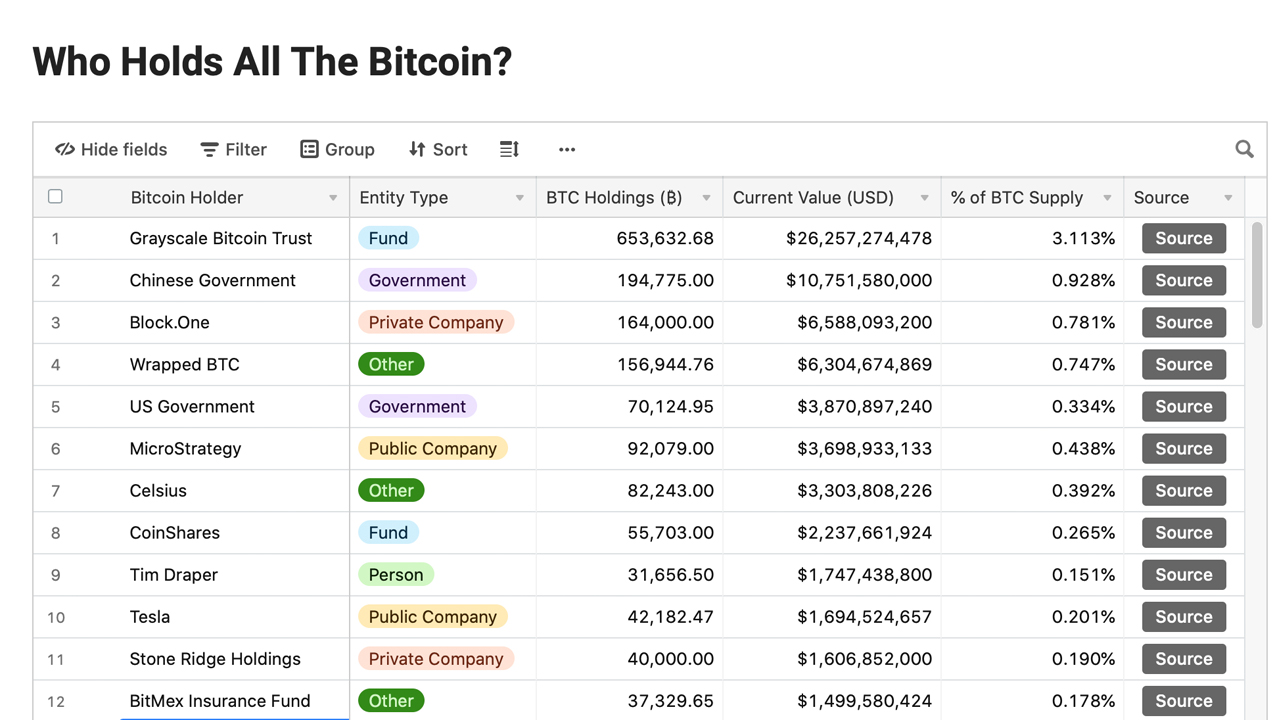The width and height of the screenshot is (1280, 720).
Task: Click the Chinese Government holder cell
Action: 212,280
